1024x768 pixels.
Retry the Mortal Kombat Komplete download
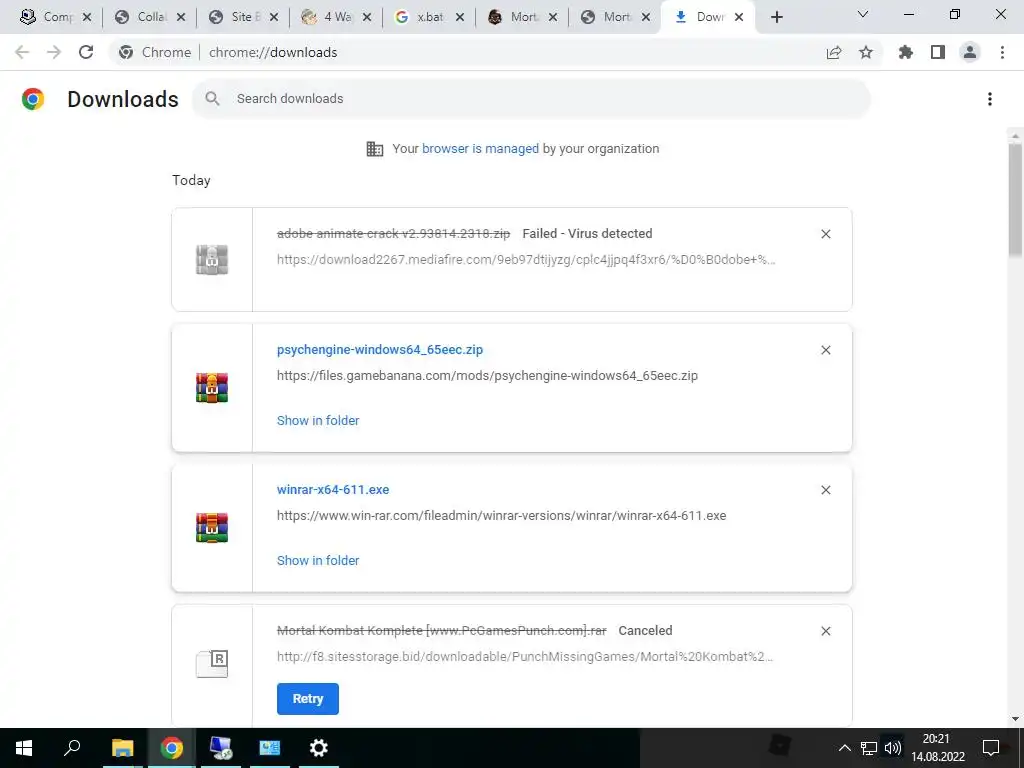point(308,699)
